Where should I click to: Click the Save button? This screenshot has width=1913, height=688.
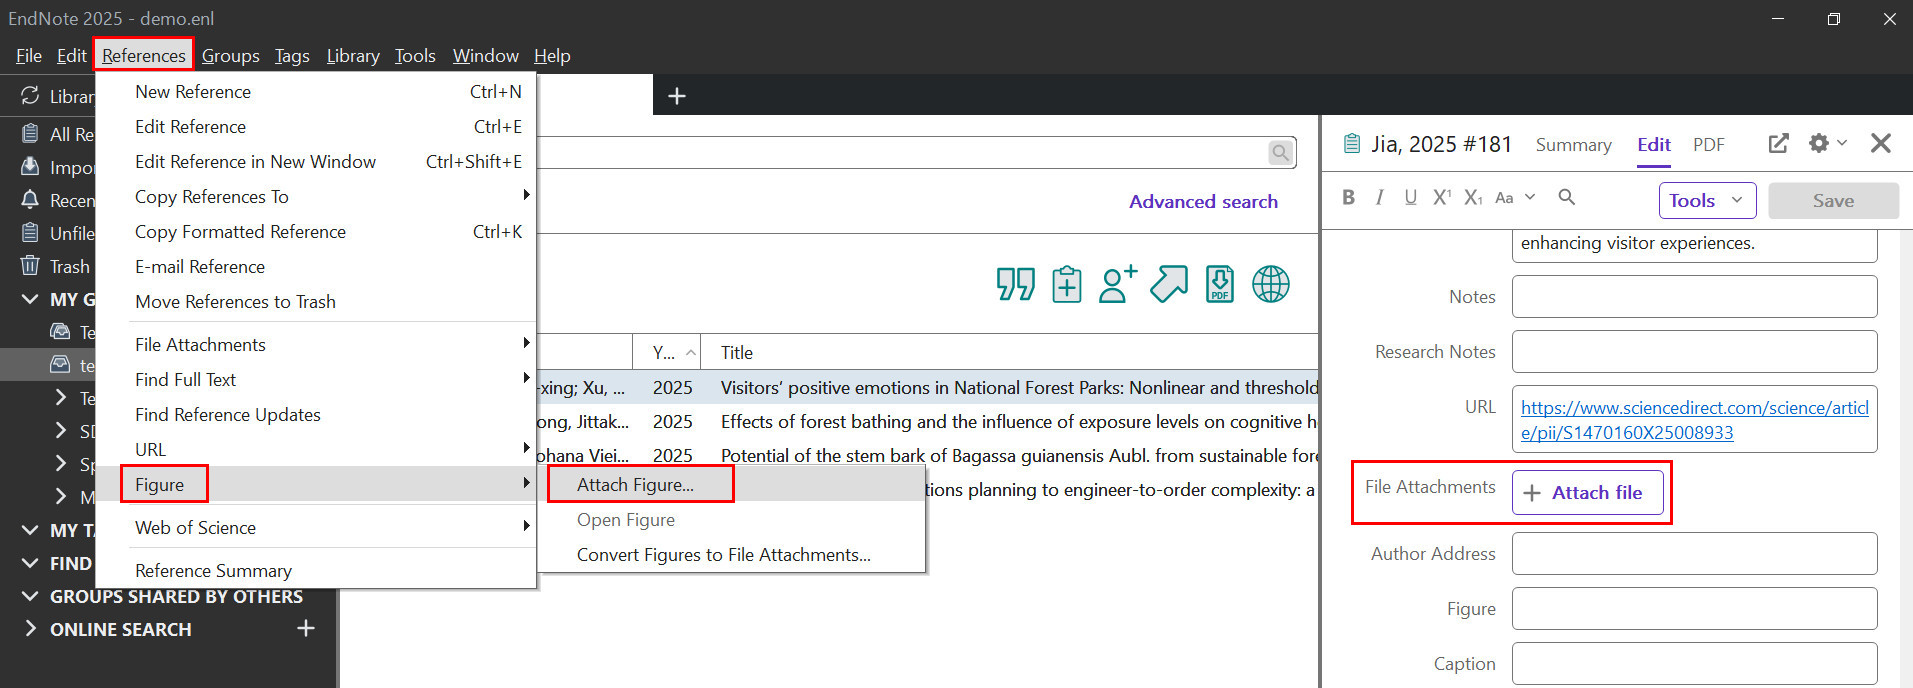coord(1833,201)
